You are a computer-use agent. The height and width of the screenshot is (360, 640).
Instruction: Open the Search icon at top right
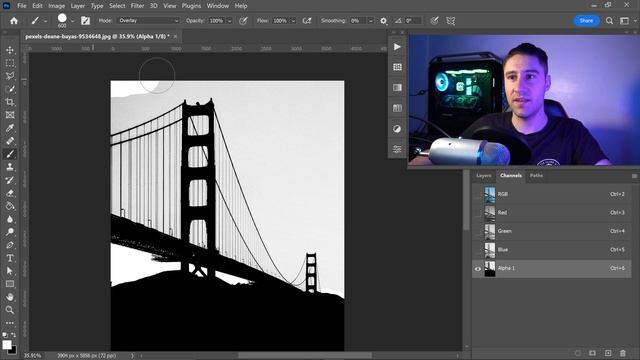pos(609,21)
